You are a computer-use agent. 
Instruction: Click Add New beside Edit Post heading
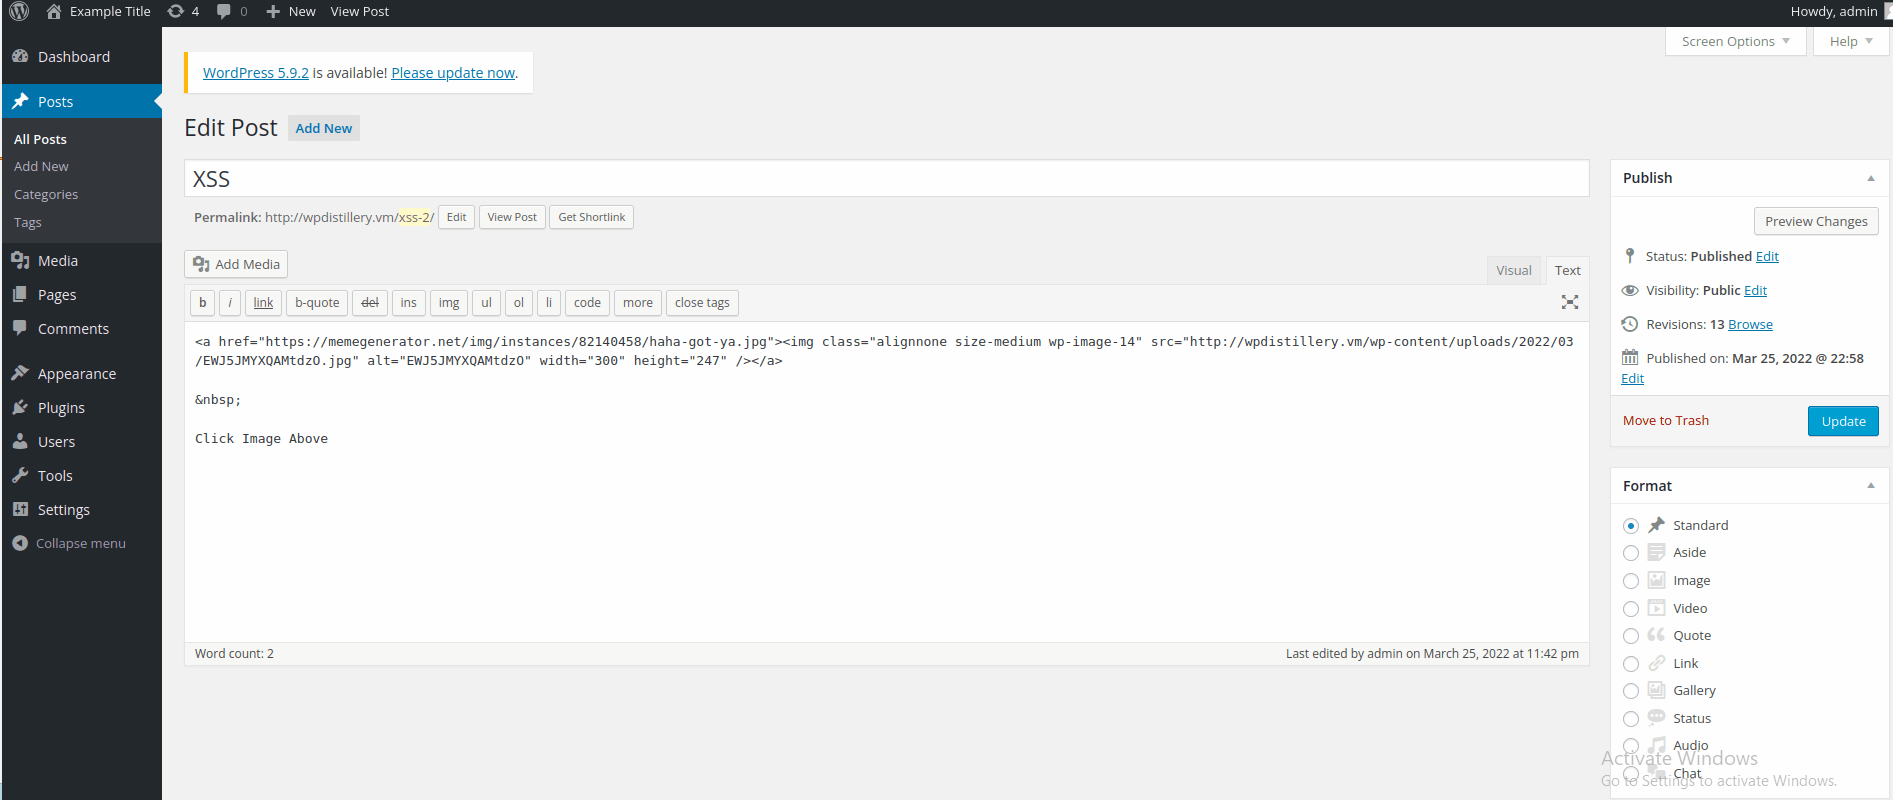(324, 128)
